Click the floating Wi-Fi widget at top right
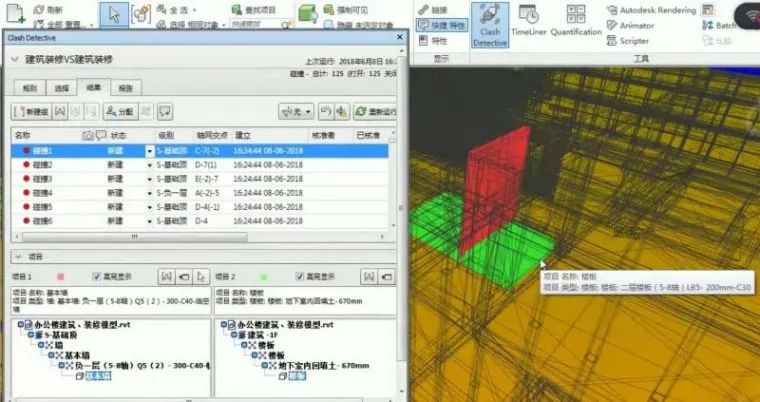This screenshot has height=402, width=760. coord(748,18)
